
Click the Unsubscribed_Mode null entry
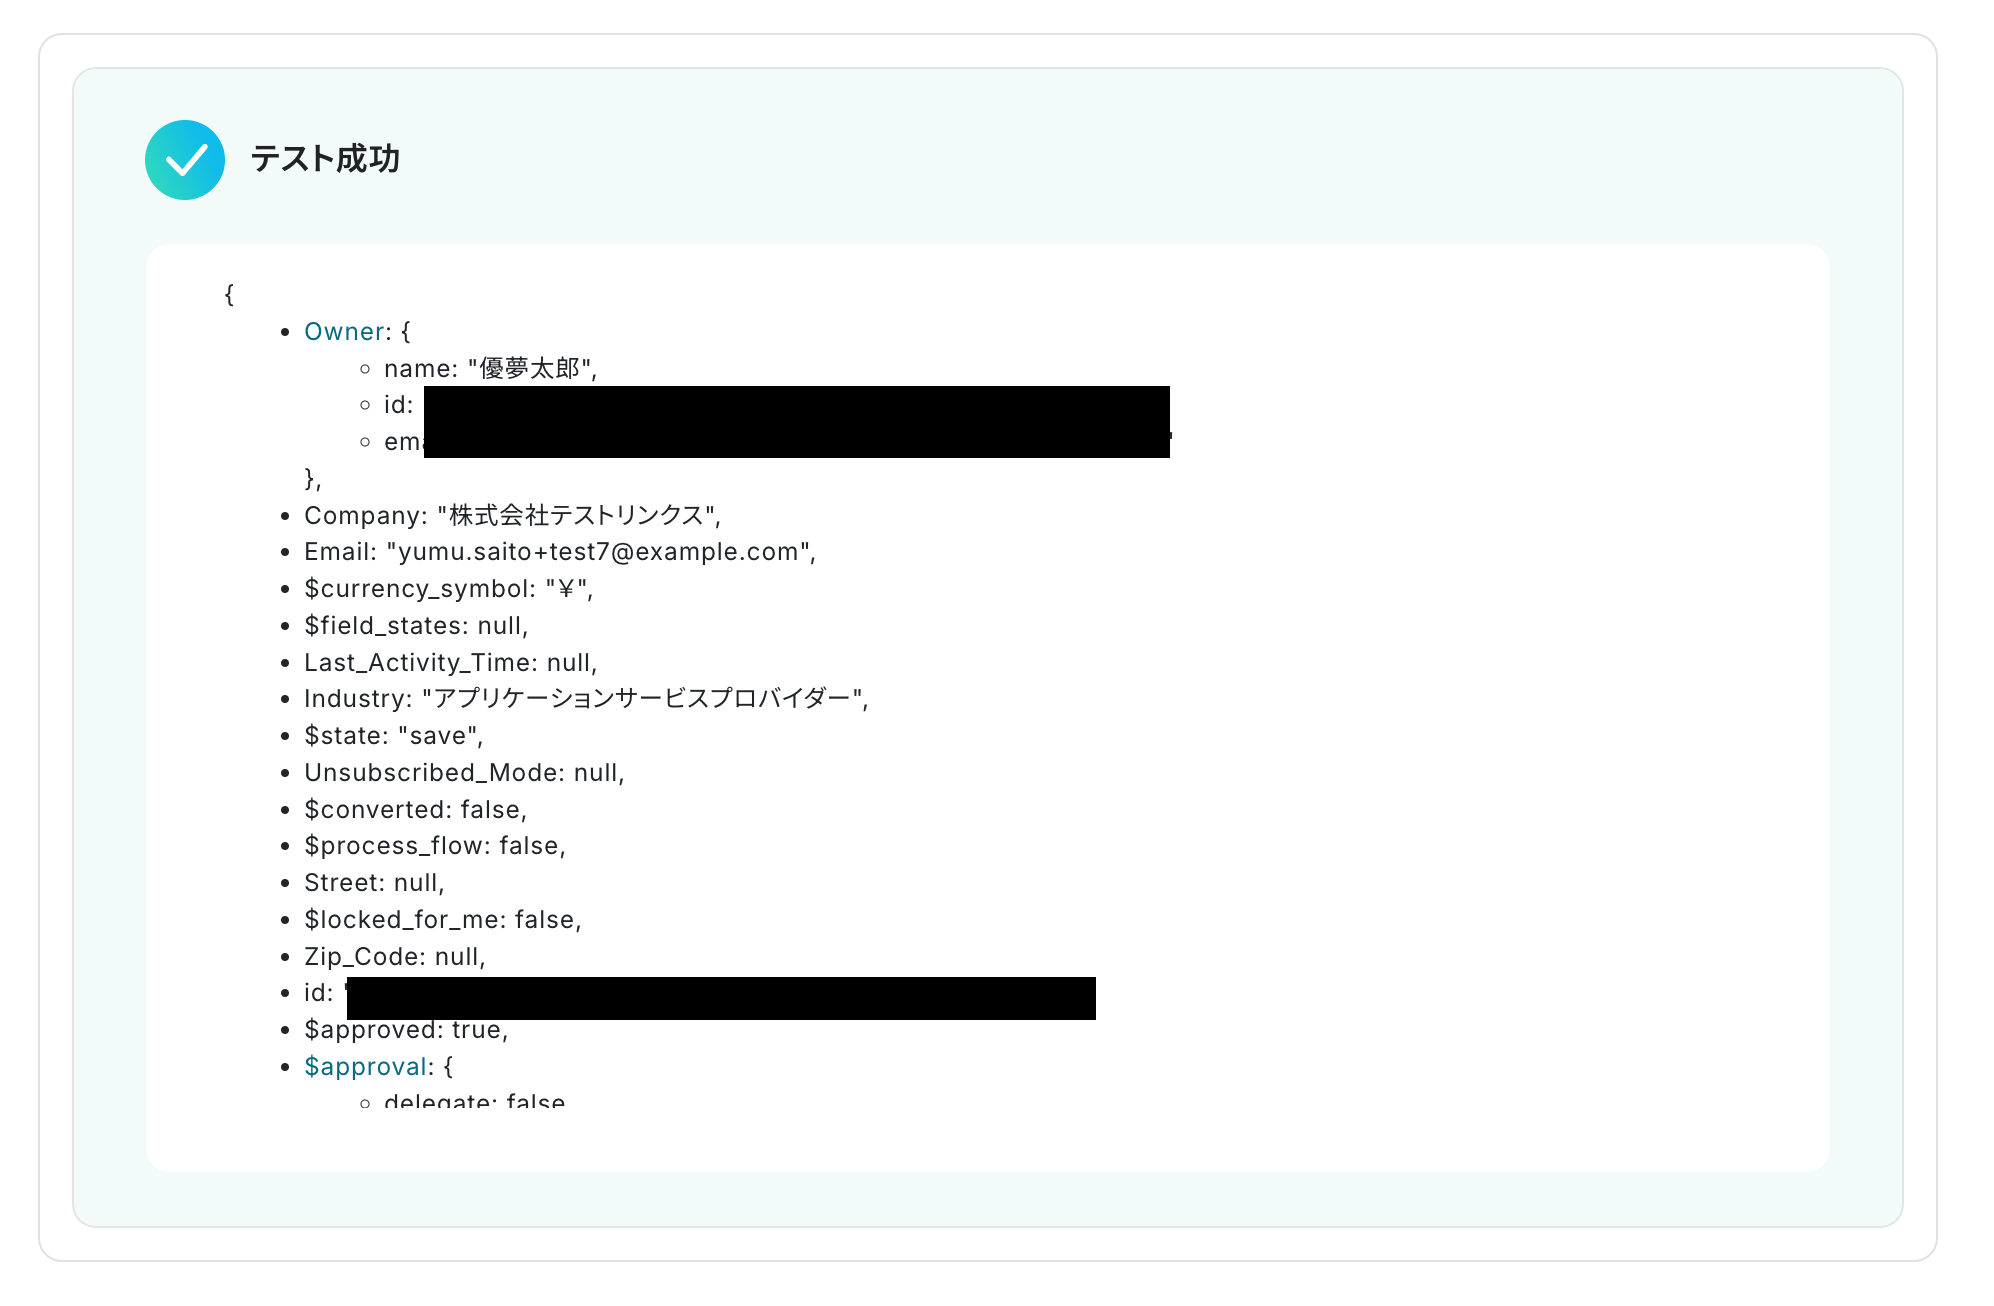click(x=463, y=773)
